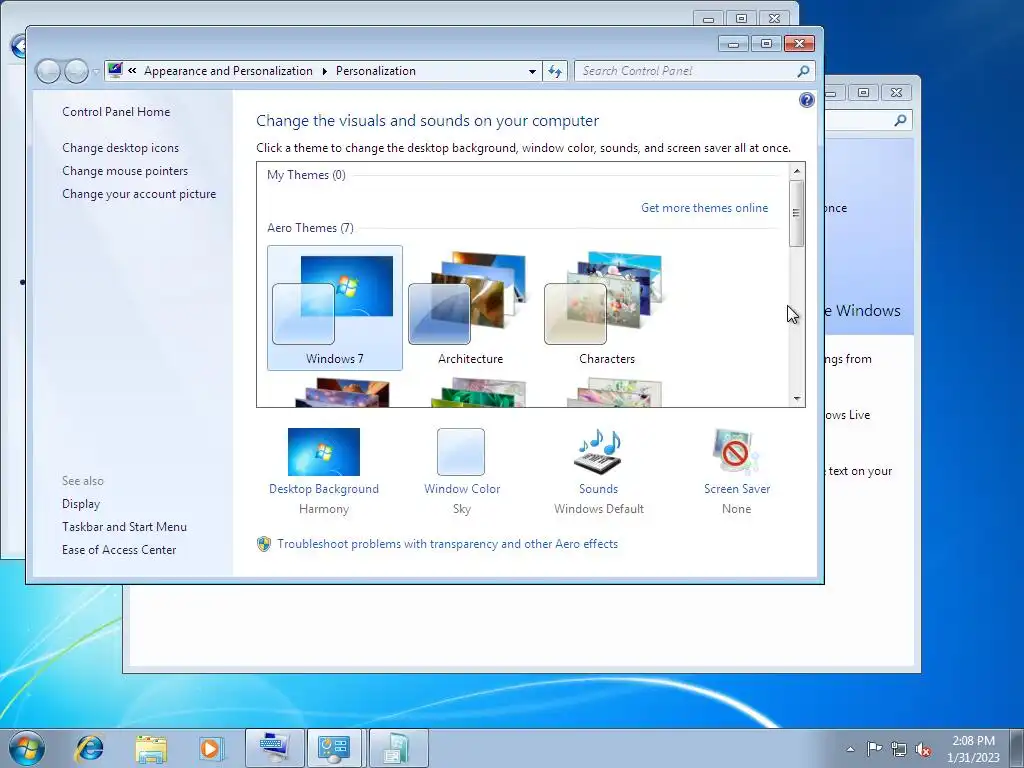Click the Desktop Background label
The image size is (1024, 768).
[323, 489]
